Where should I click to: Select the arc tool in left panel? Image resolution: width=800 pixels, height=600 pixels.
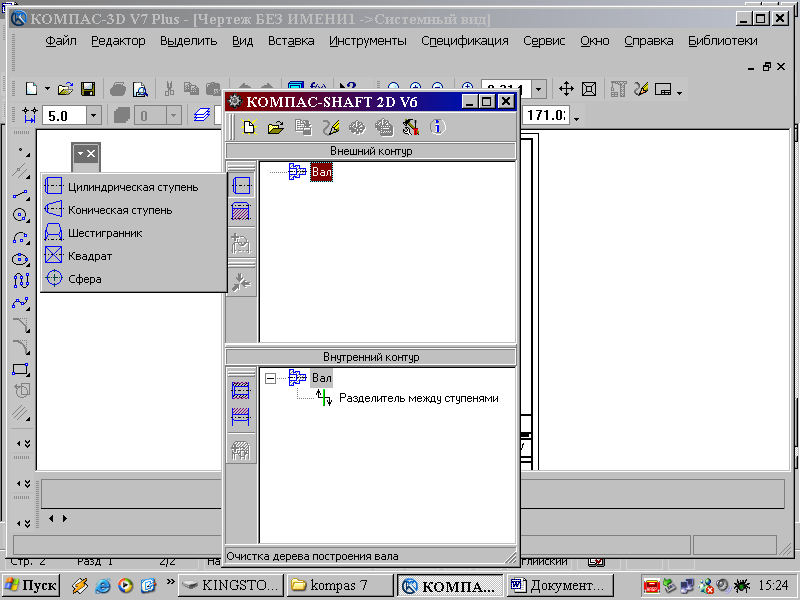(21, 238)
